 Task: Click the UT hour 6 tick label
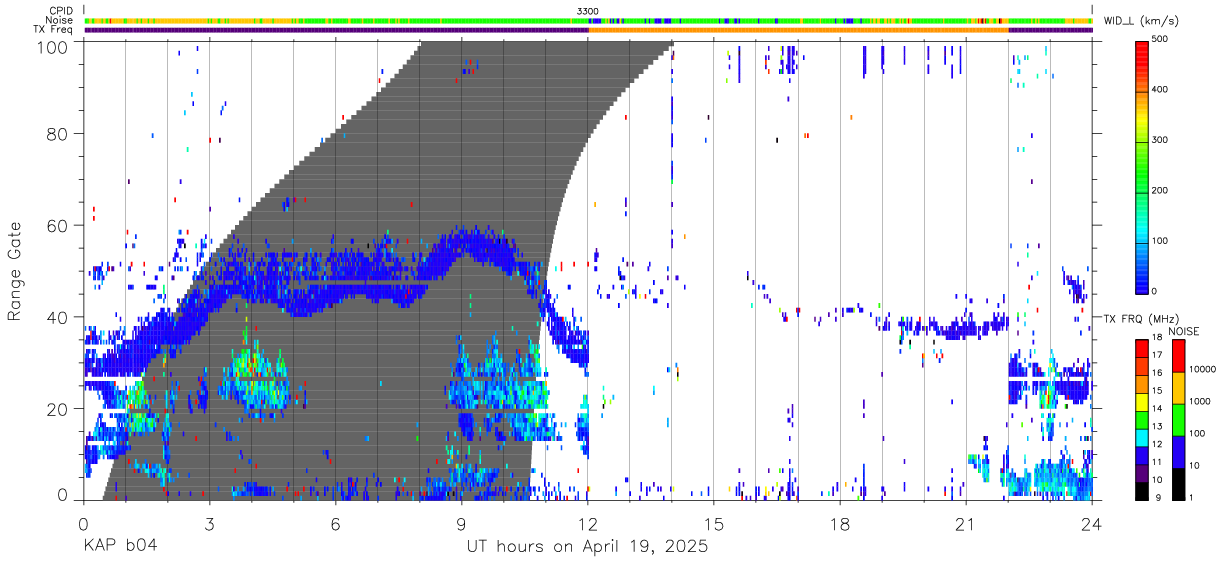point(336,523)
